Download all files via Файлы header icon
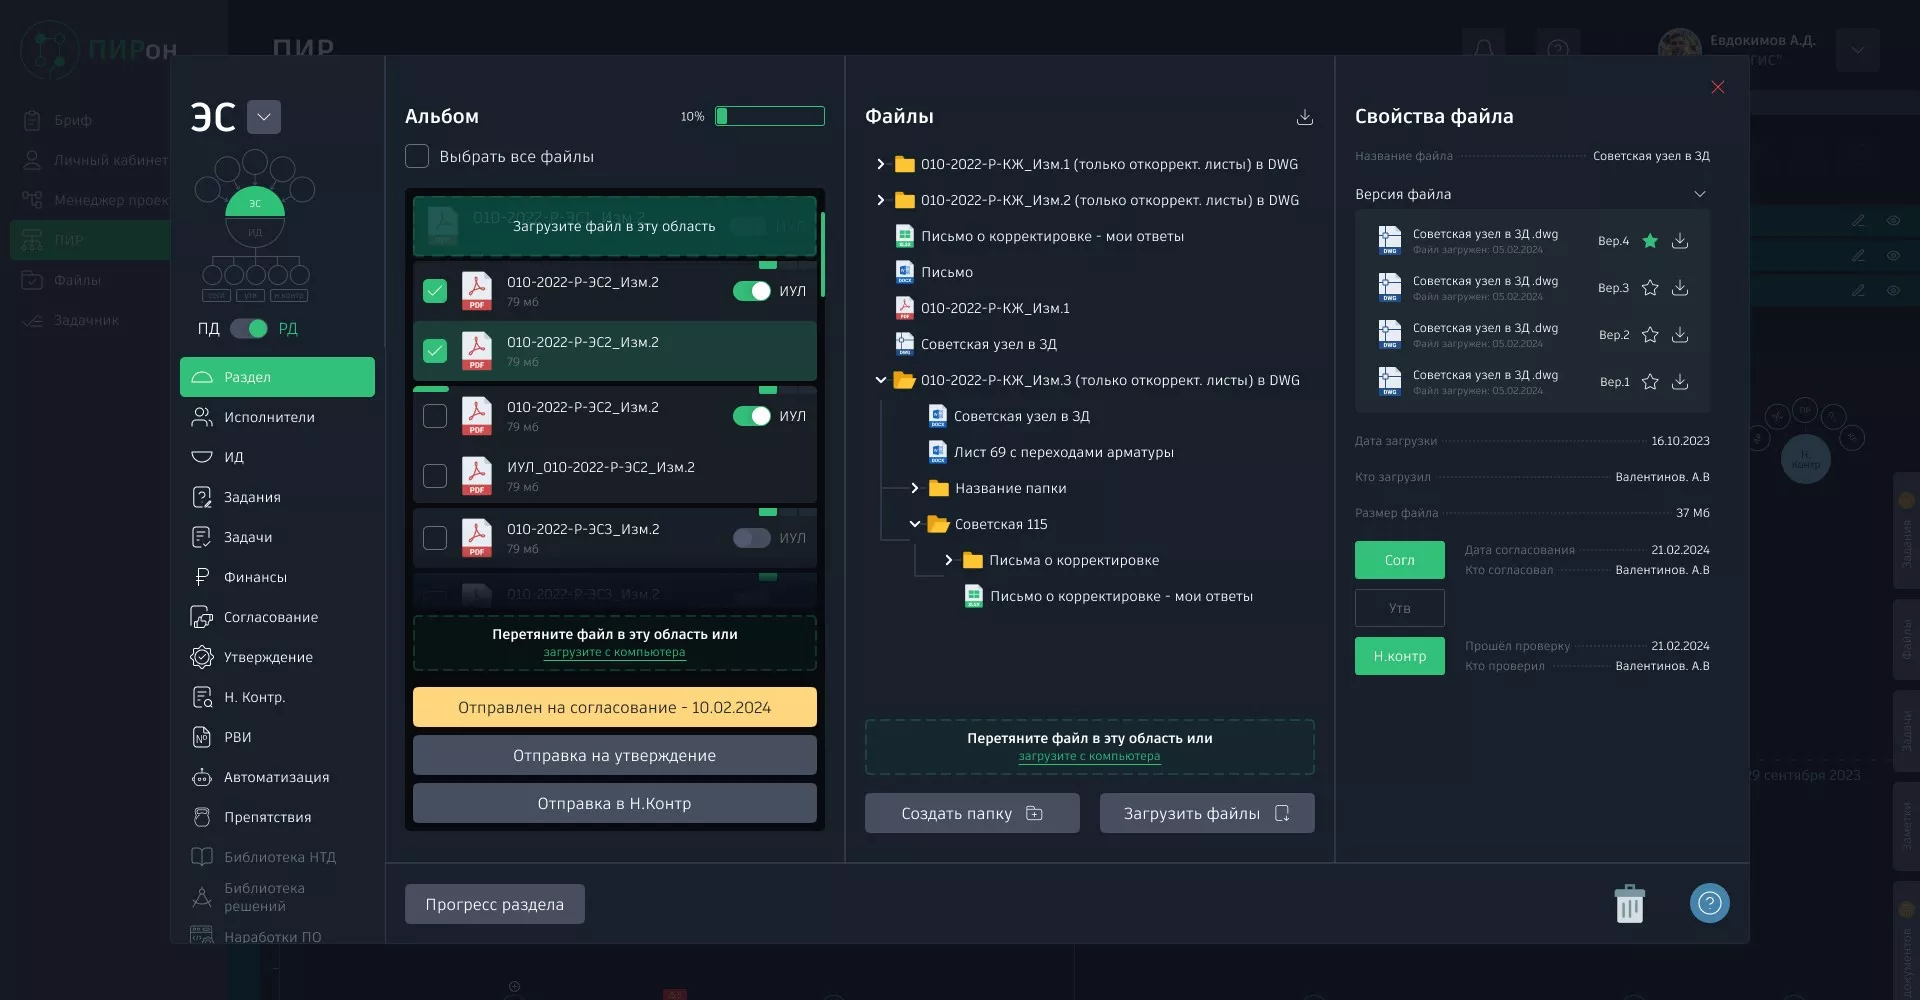This screenshot has height=1000, width=1920. click(1304, 117)
